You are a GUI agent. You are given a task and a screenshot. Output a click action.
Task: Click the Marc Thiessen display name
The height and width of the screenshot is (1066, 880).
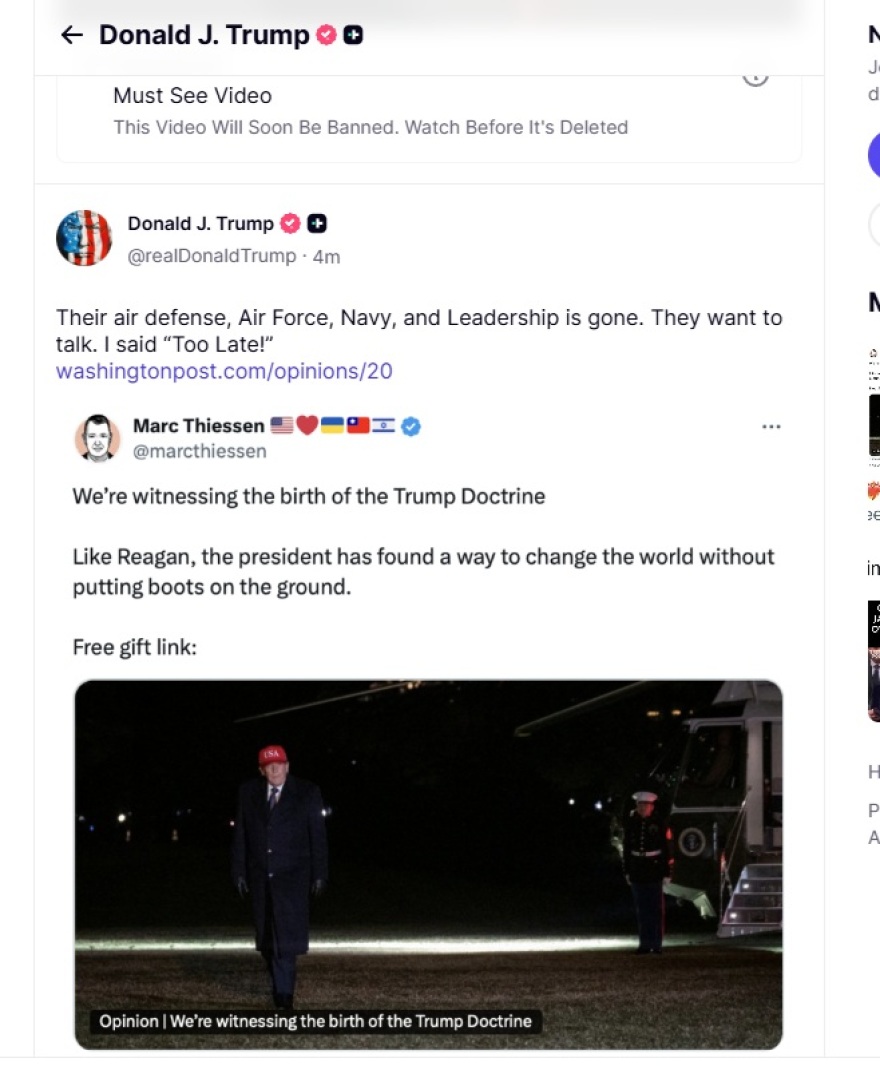(198, 427)
